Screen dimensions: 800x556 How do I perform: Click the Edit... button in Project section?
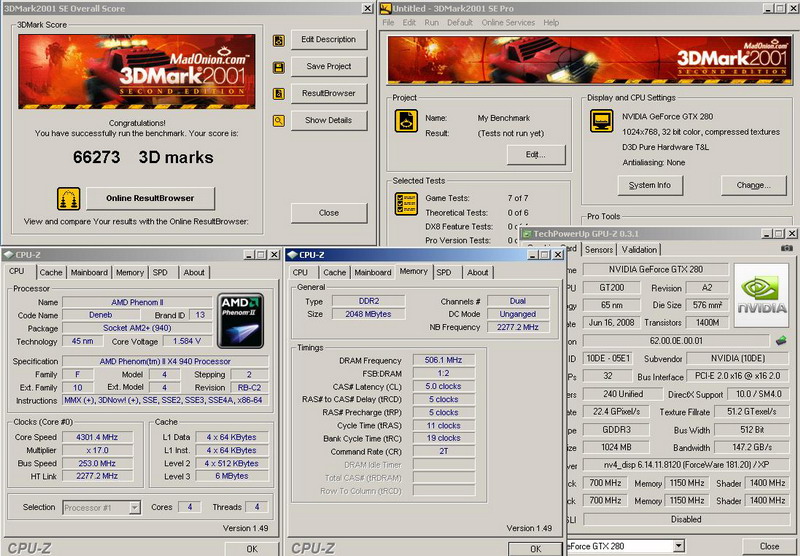point(536,155)
